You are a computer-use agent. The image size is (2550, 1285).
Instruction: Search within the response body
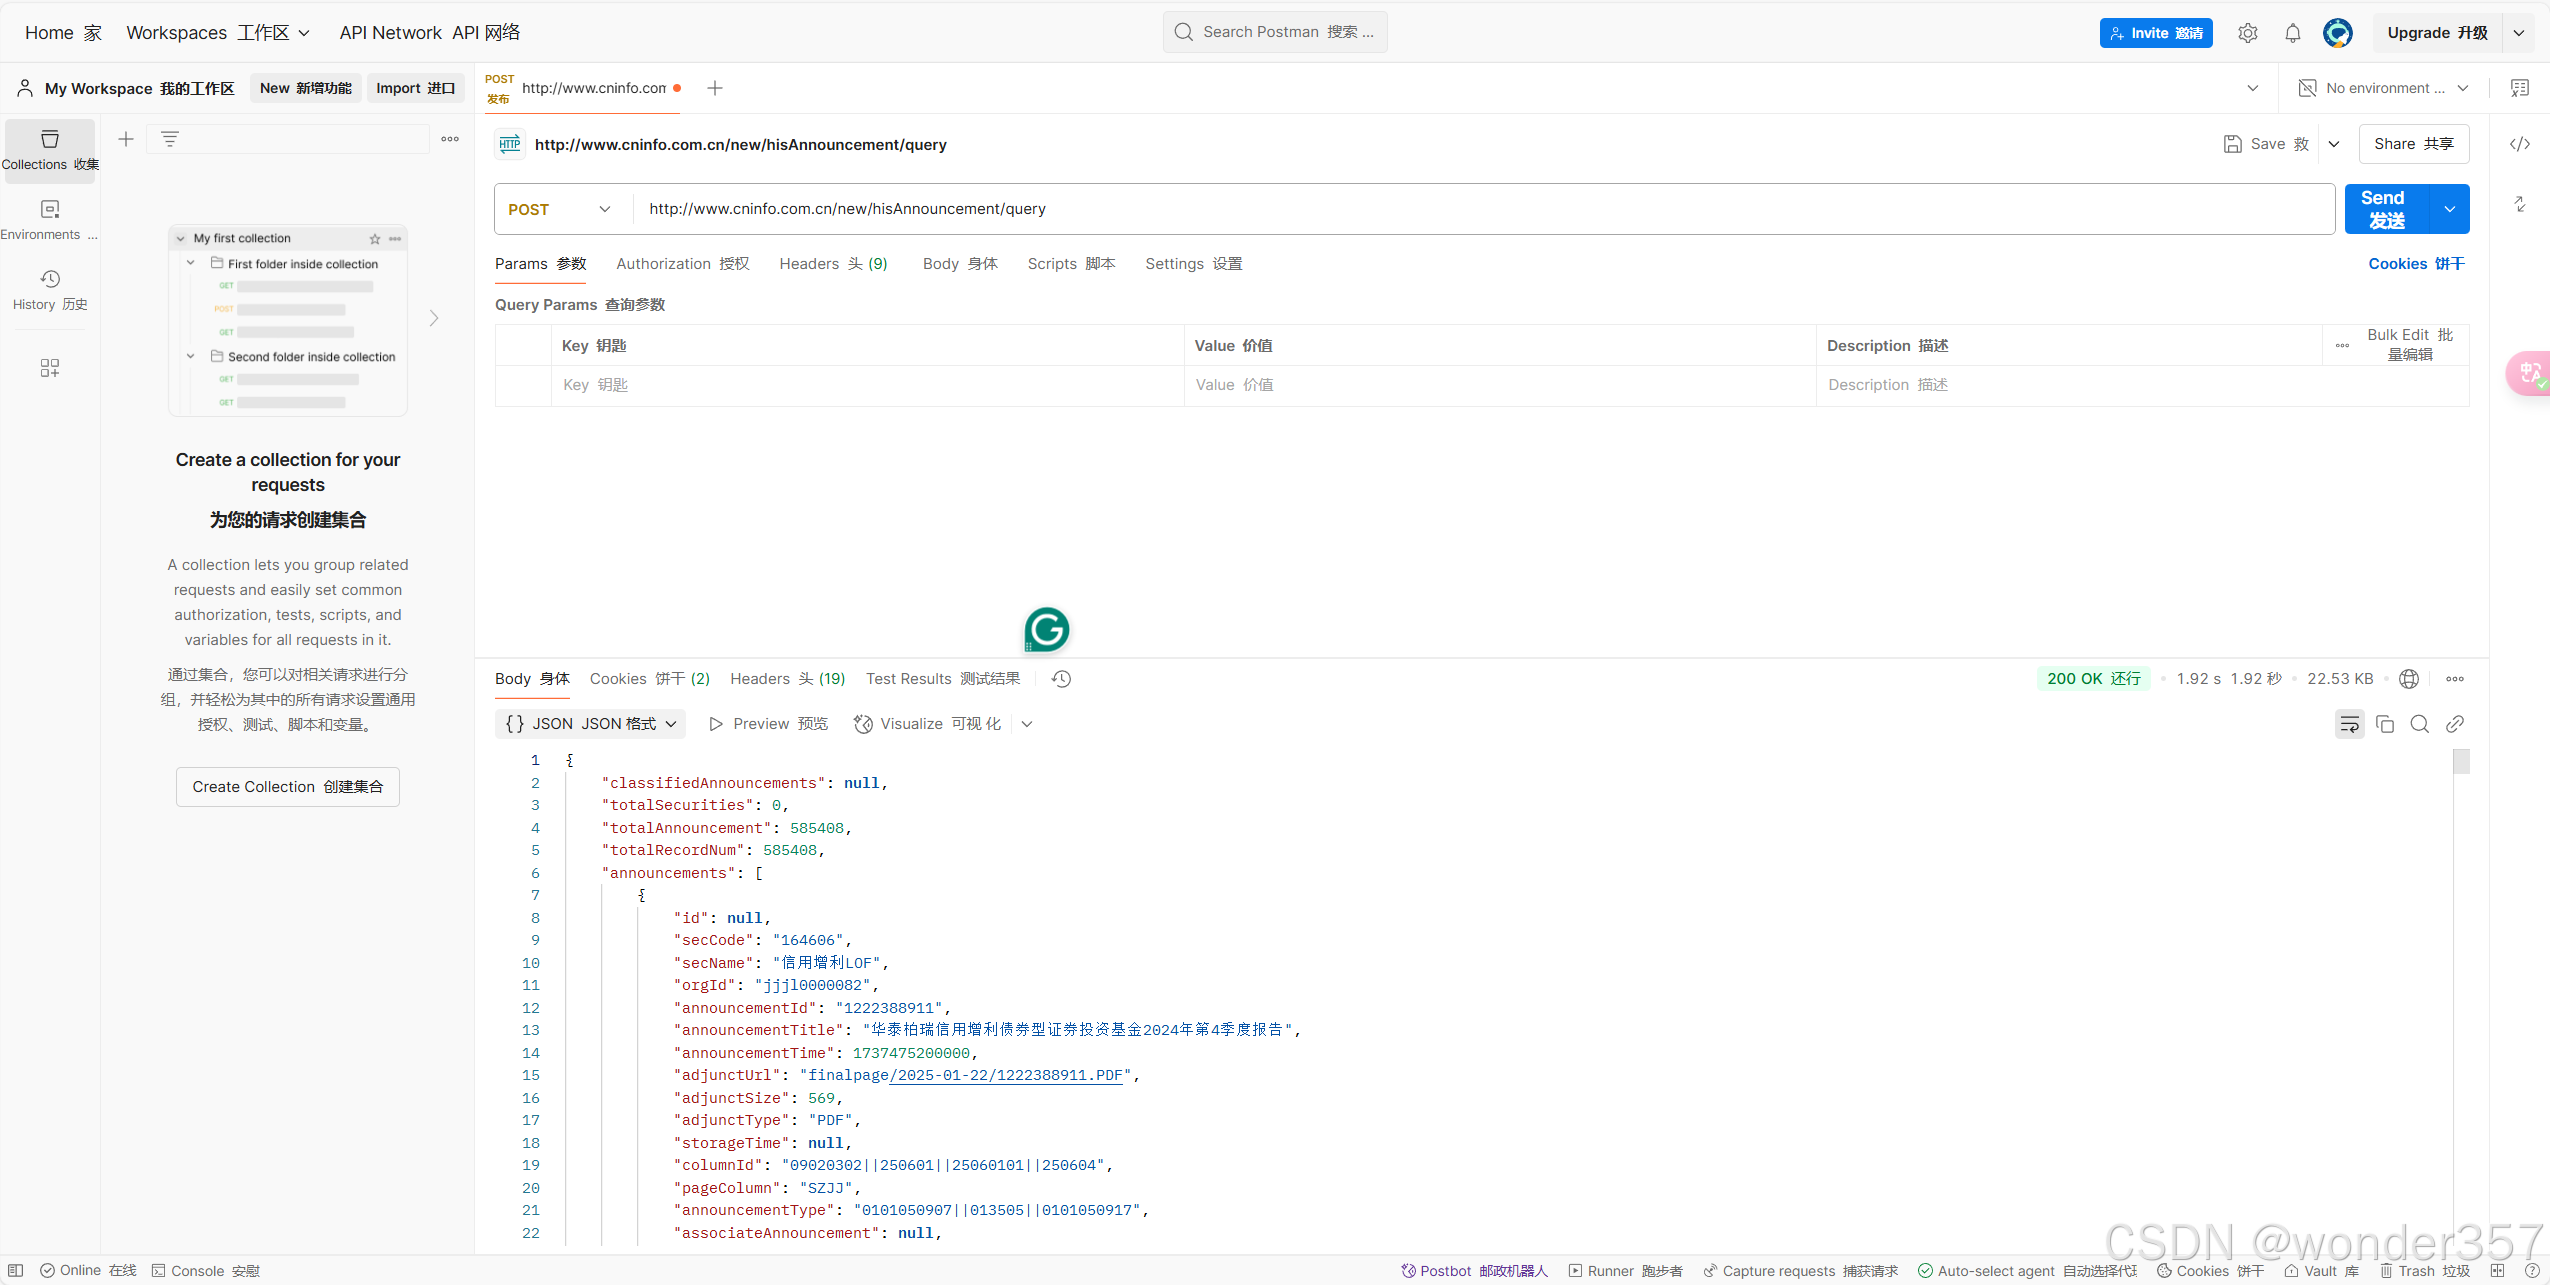pos(2419,724)
